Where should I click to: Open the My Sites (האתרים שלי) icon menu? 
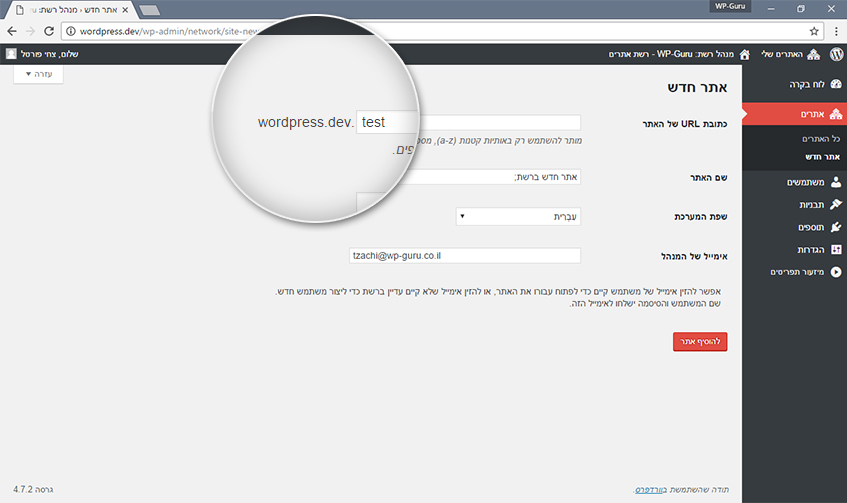[814, 54]
